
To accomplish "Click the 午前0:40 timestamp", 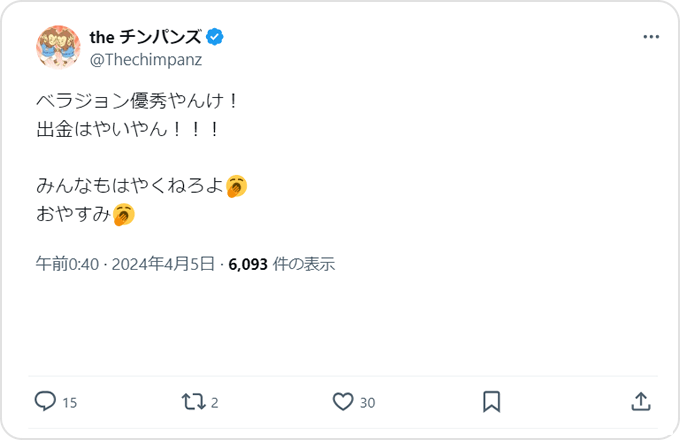I will click(68, 265).
